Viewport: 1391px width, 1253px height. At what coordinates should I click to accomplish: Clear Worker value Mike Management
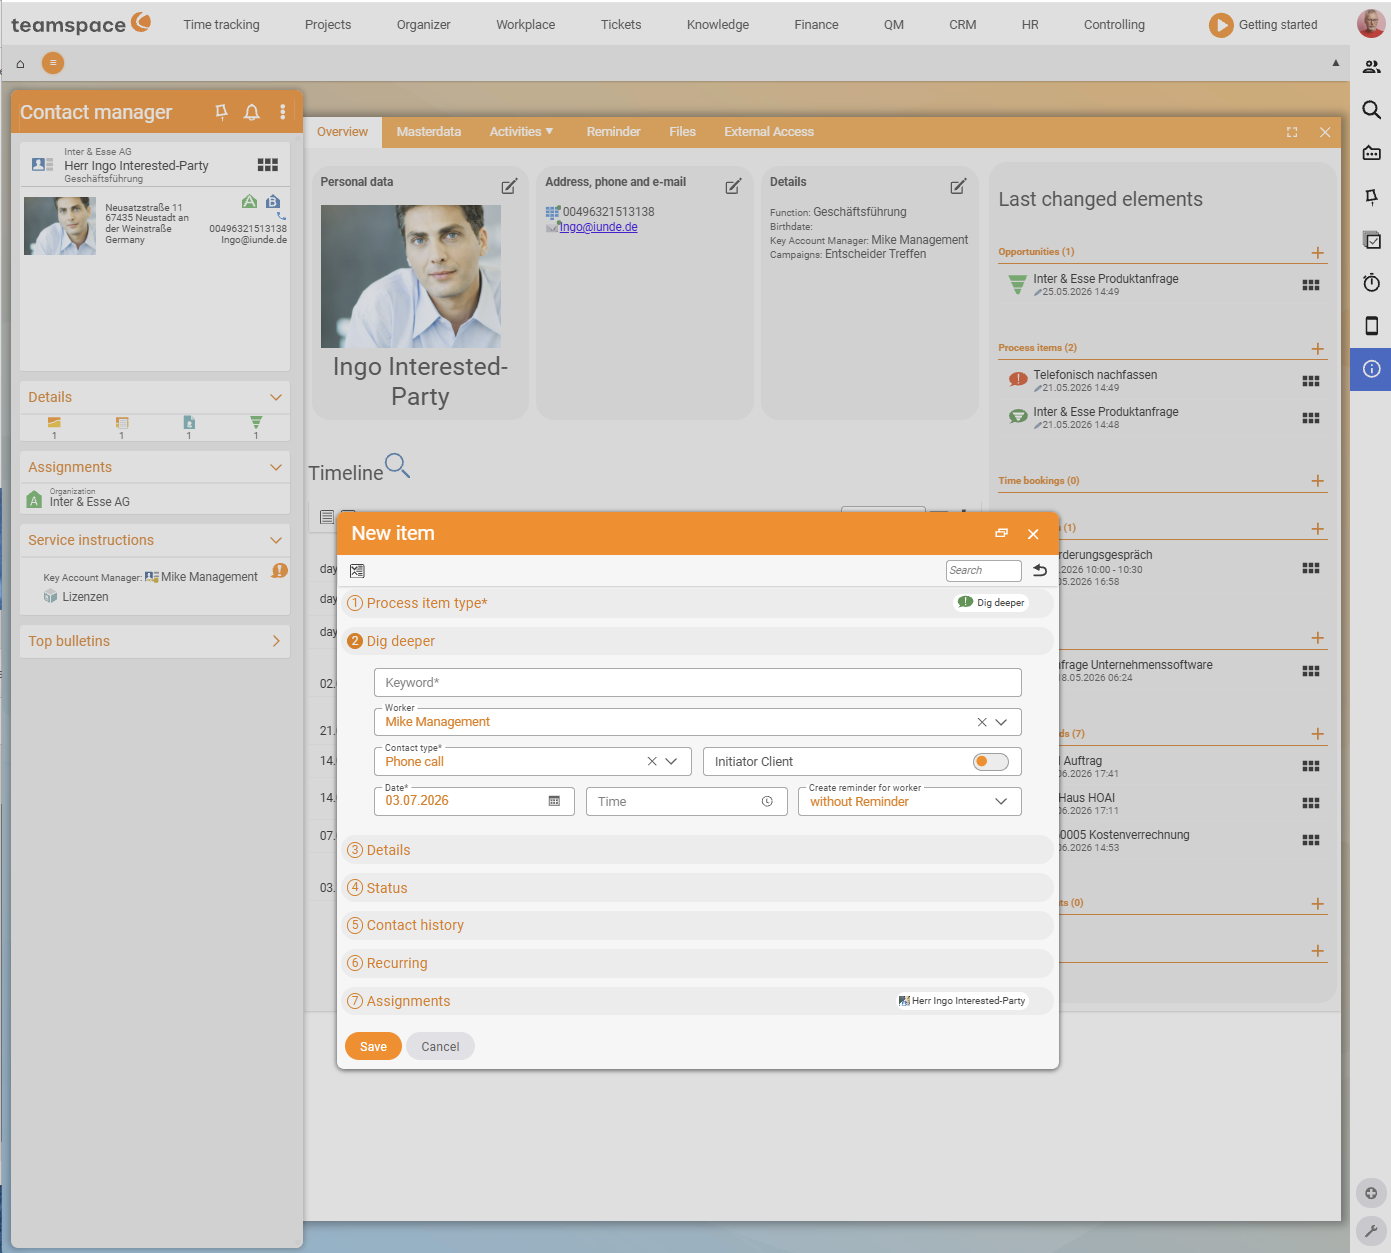pos(982,722)
